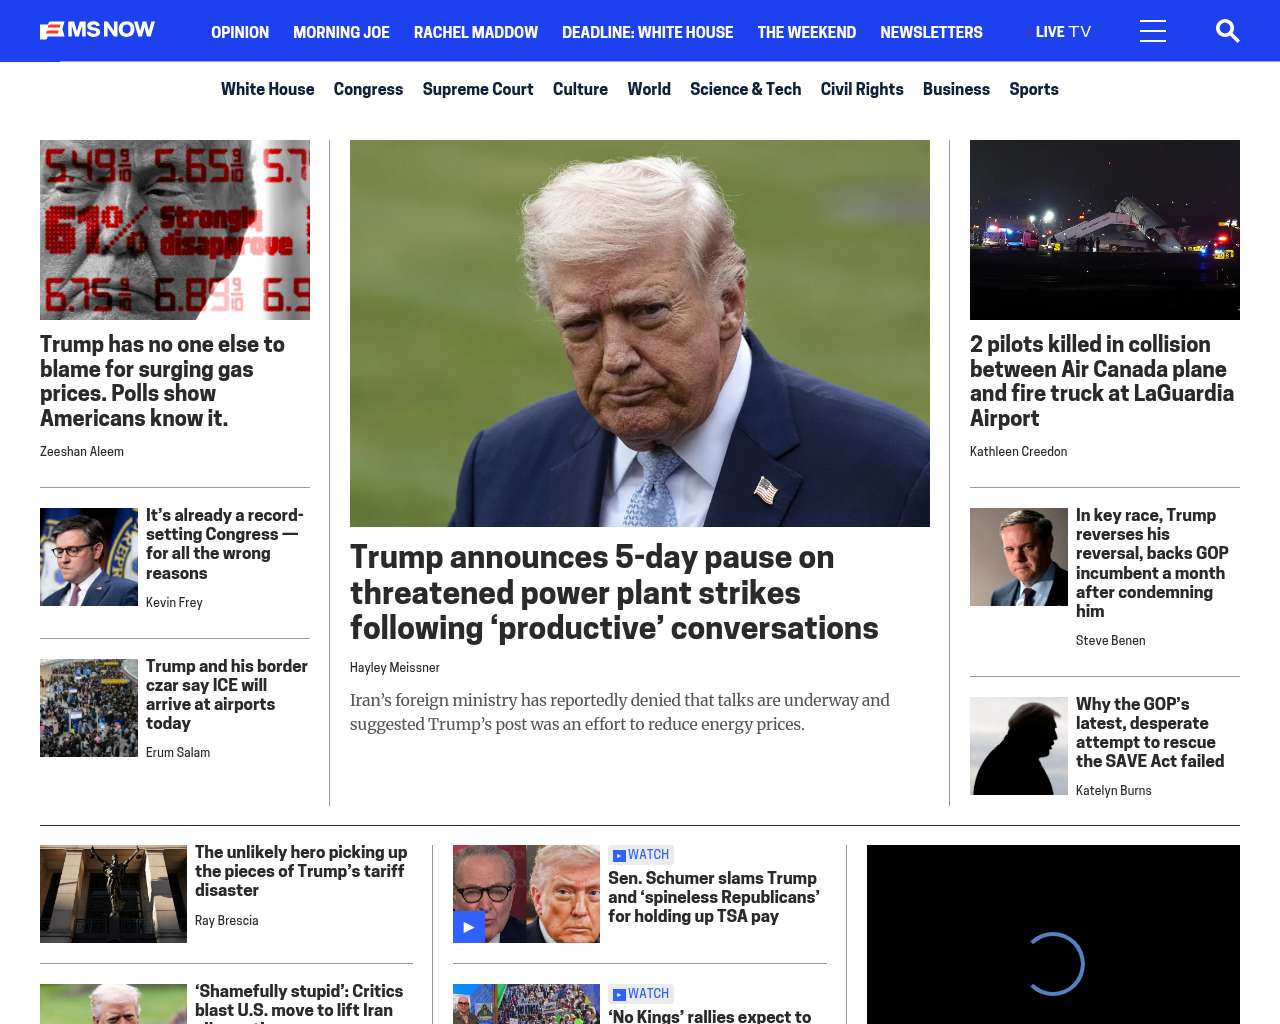Open the Live TV link
This screenshot has width=1280, height=1024.
click(x=1062, y=32)
